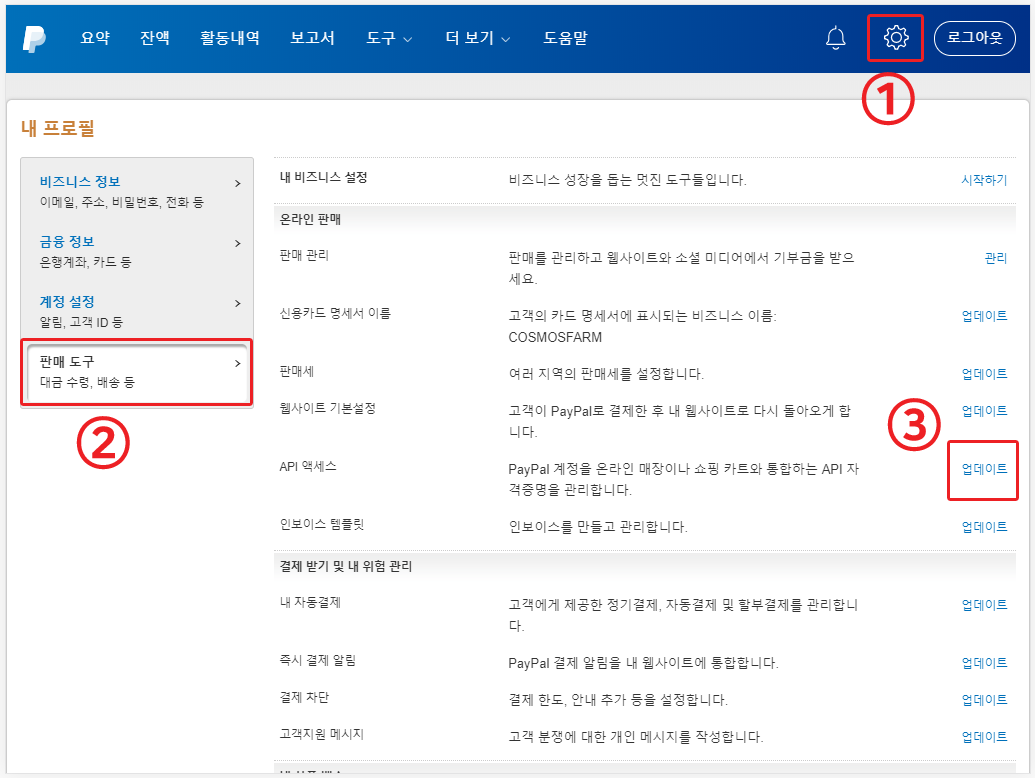
Task: Expand the 비즈니스 정보 section chevron
Action: pyautogui.click(x=238, y=184)
